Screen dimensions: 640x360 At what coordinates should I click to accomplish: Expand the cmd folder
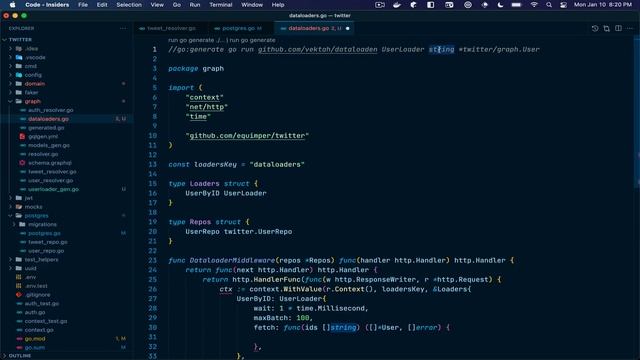(x=11, y=66)
